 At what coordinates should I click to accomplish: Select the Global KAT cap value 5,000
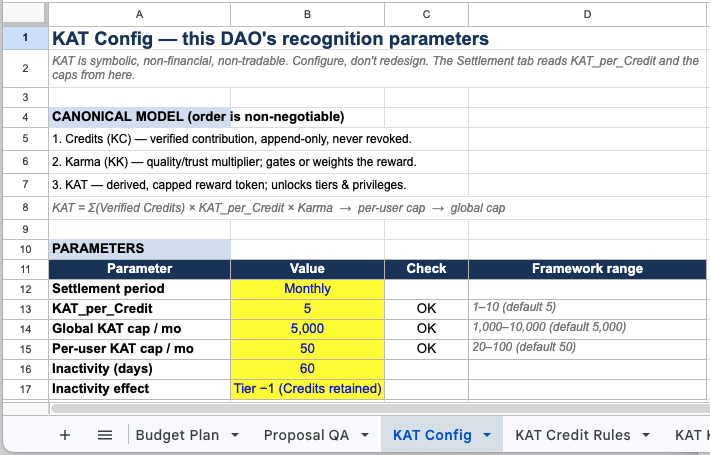pyautogui.click(x=307, y=329)
